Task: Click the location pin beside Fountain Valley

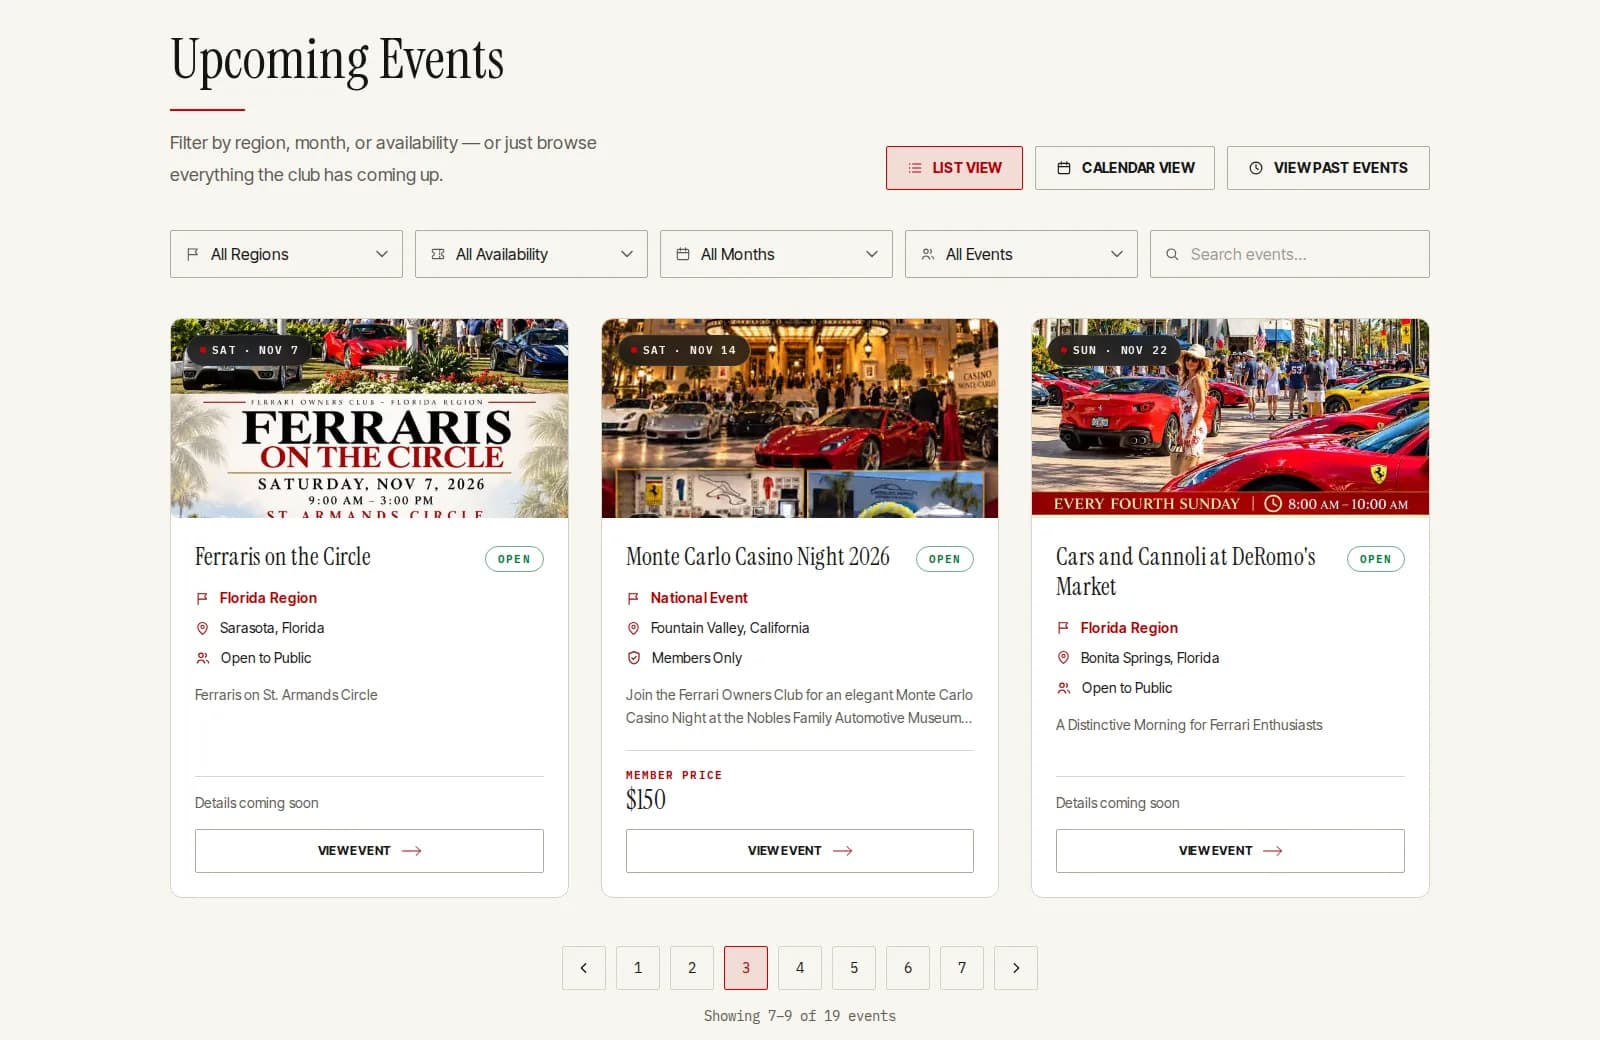Action: click(633, 628)
